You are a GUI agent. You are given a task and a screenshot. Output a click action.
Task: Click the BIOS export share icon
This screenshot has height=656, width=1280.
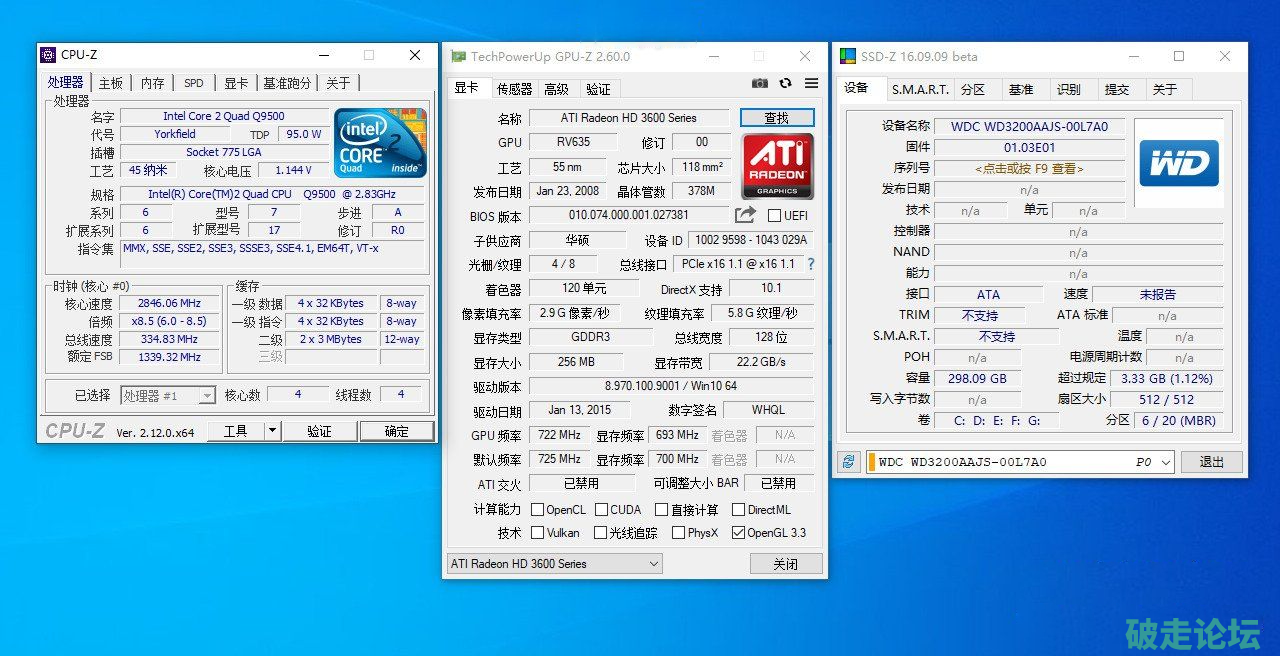coord(745,215)
